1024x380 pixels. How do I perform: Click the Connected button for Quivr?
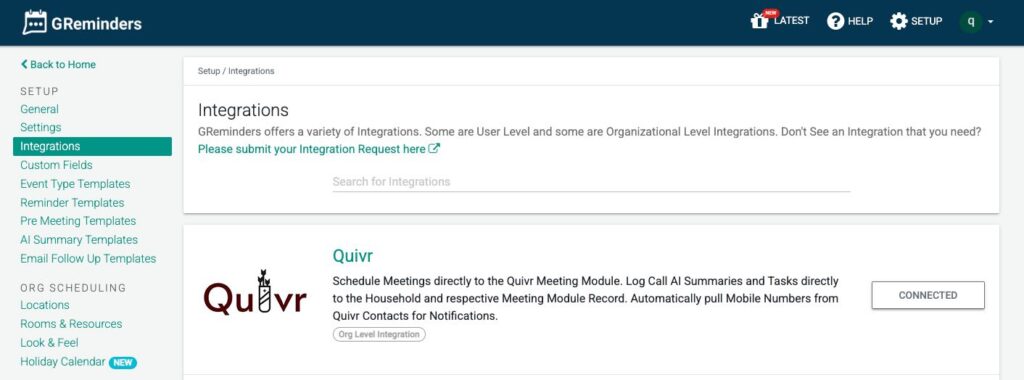(x=928, y=295)
